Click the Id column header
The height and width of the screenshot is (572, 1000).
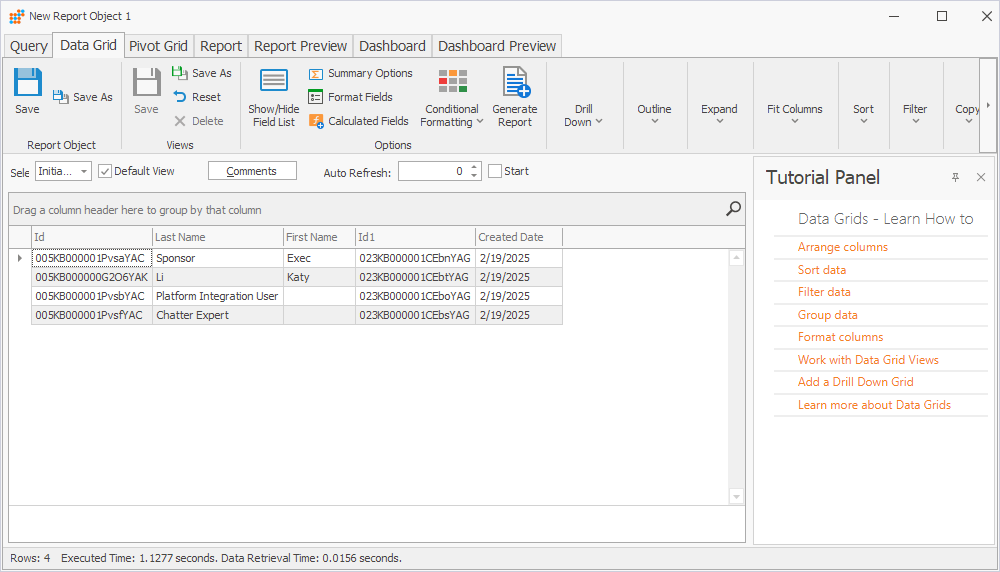pos(91,237)
